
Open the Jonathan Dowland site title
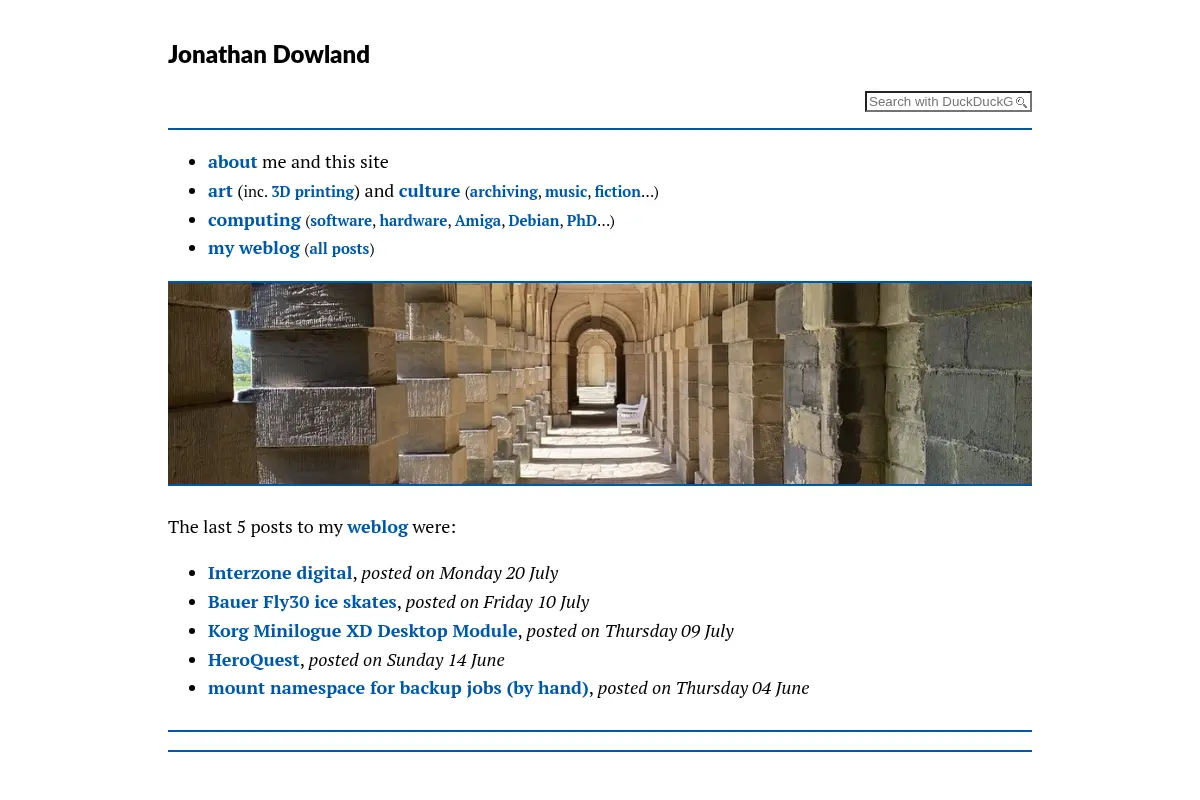tap(269, 54)
